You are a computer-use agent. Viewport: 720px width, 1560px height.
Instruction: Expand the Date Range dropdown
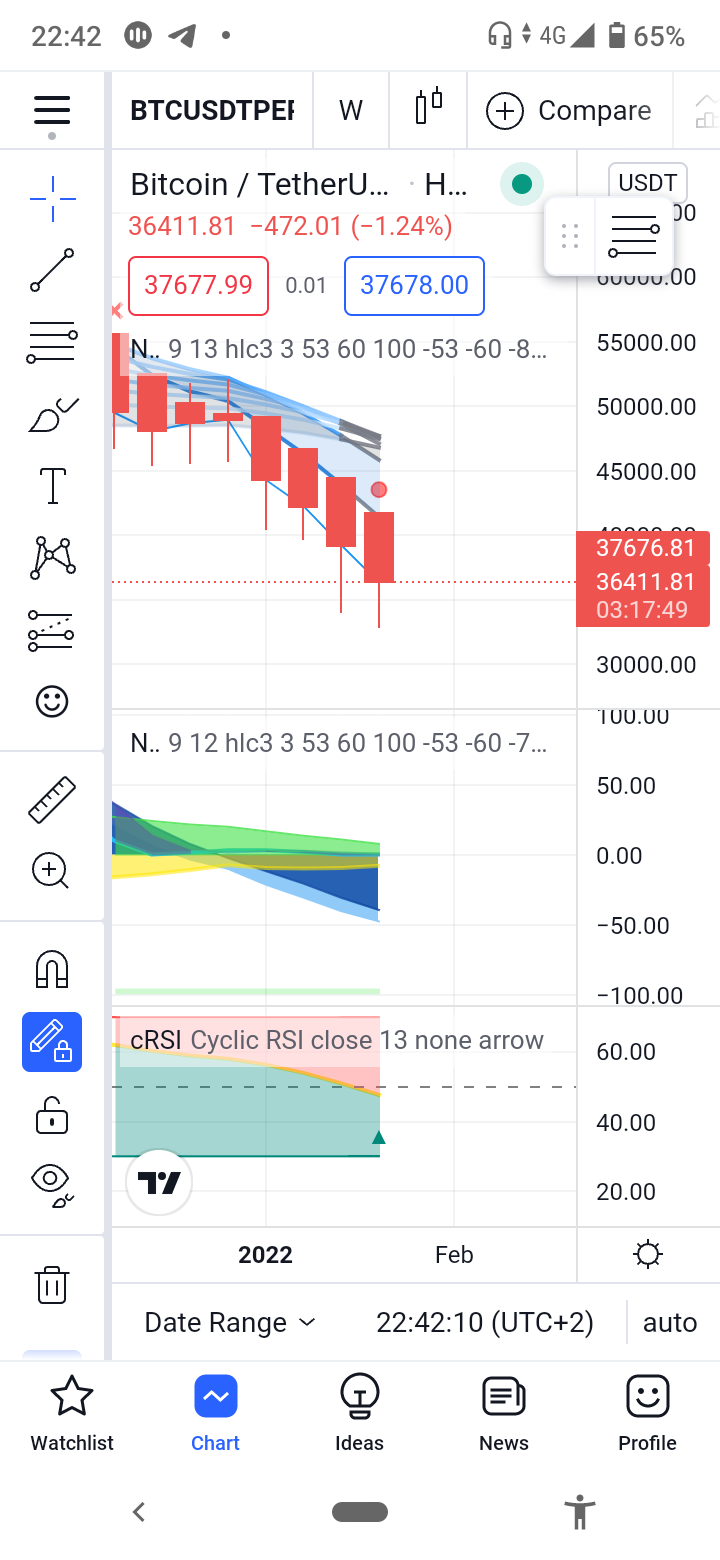pos(230,1322)
